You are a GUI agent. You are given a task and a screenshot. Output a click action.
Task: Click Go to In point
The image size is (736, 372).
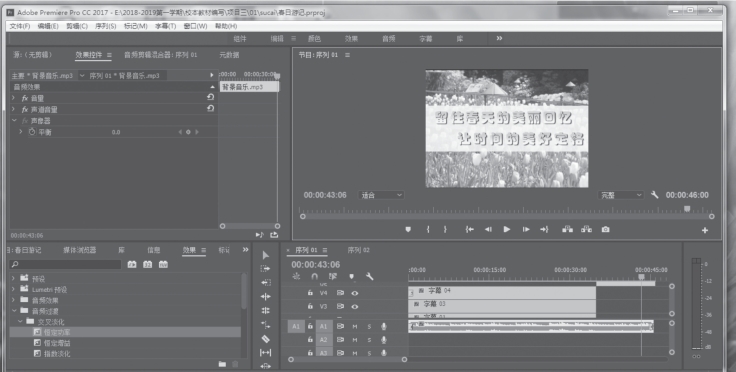coord(469,229)
